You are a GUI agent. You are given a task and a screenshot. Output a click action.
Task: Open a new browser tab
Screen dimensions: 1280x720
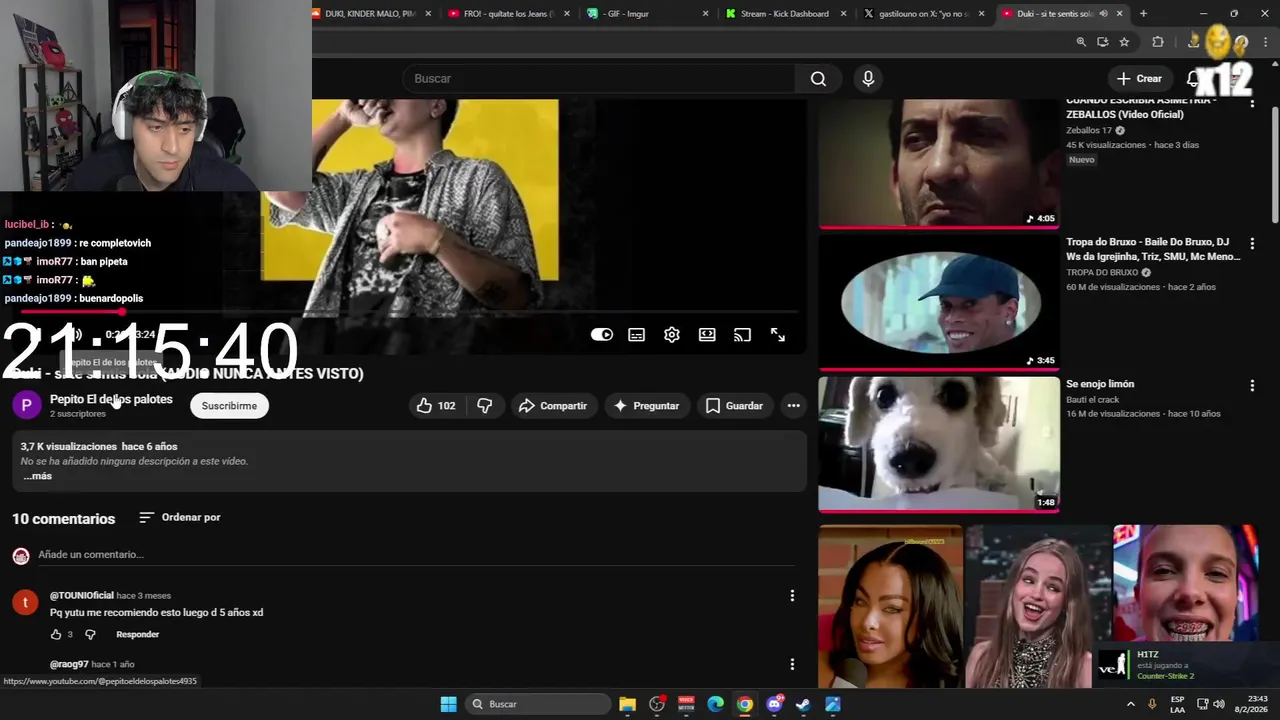tap(1143, 14)
